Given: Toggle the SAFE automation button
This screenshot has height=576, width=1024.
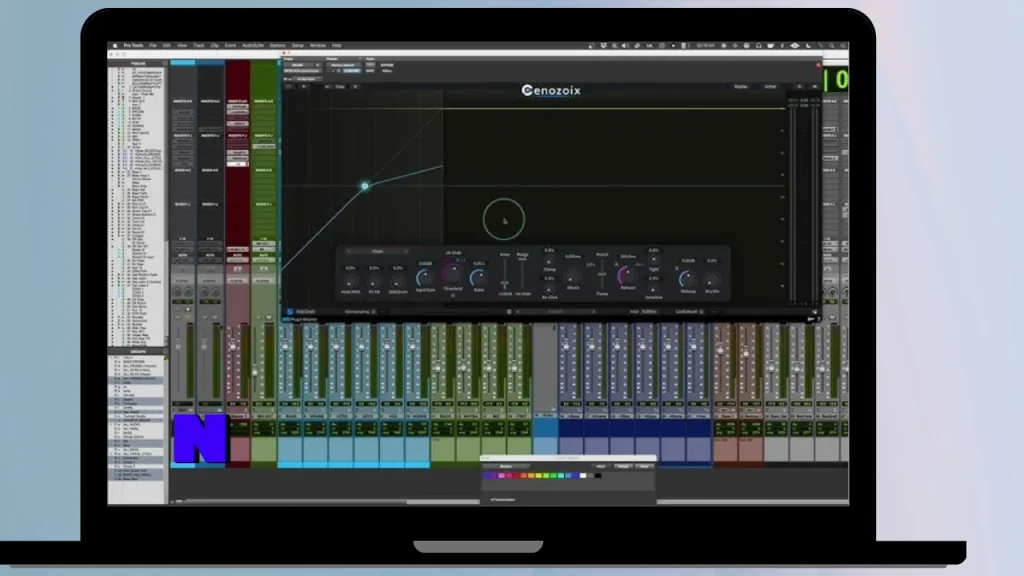Looking at the screenshot, I should [370, 71].
